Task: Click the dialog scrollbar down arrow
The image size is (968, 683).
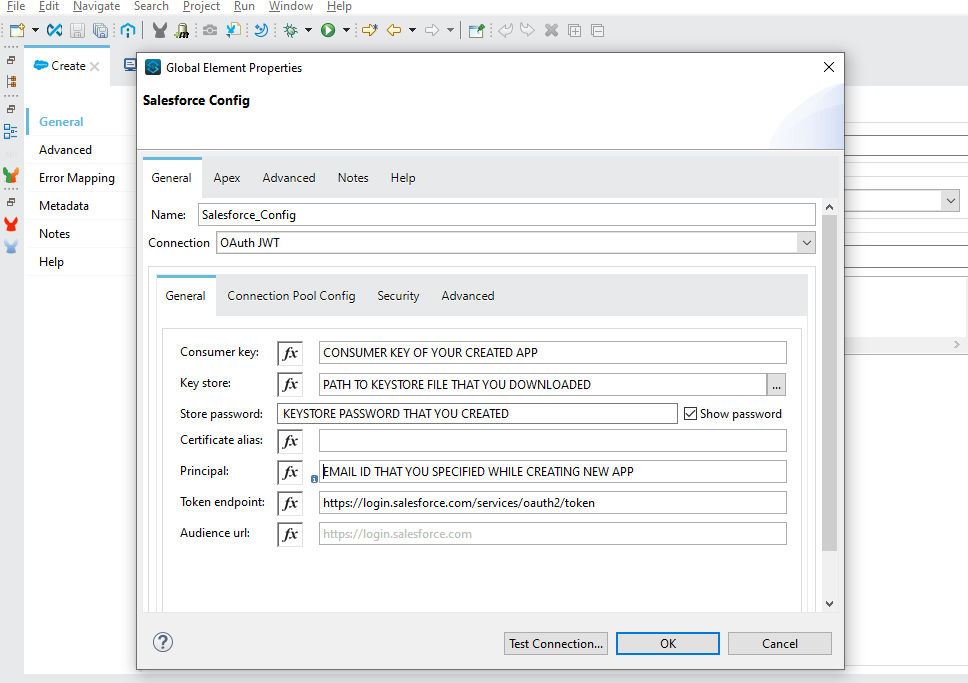Action: (x=829, y=604)
